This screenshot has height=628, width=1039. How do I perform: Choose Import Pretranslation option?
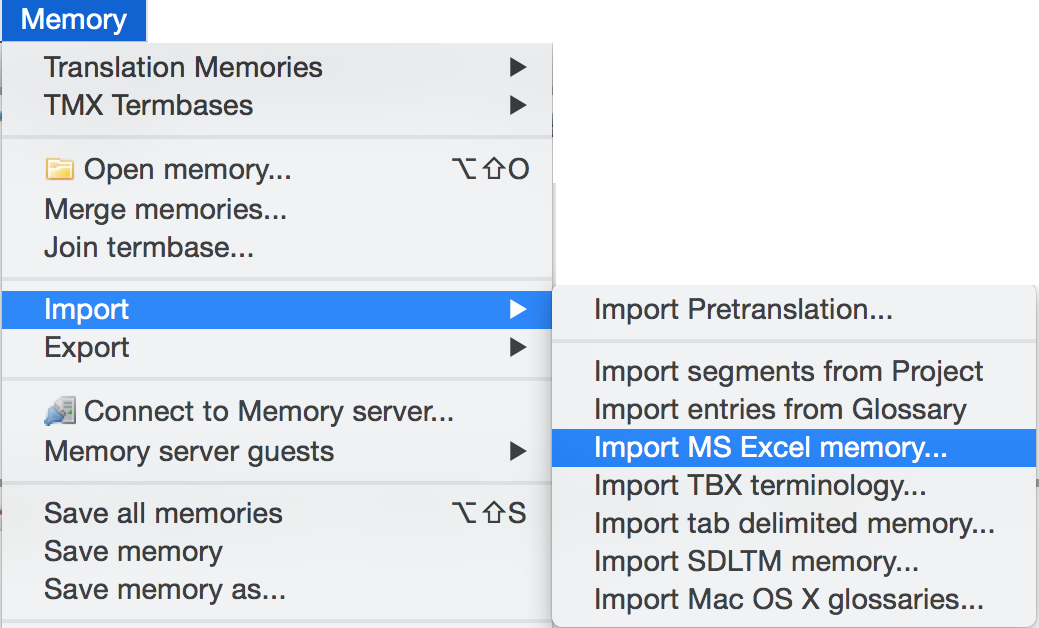(x=743, y=309)
